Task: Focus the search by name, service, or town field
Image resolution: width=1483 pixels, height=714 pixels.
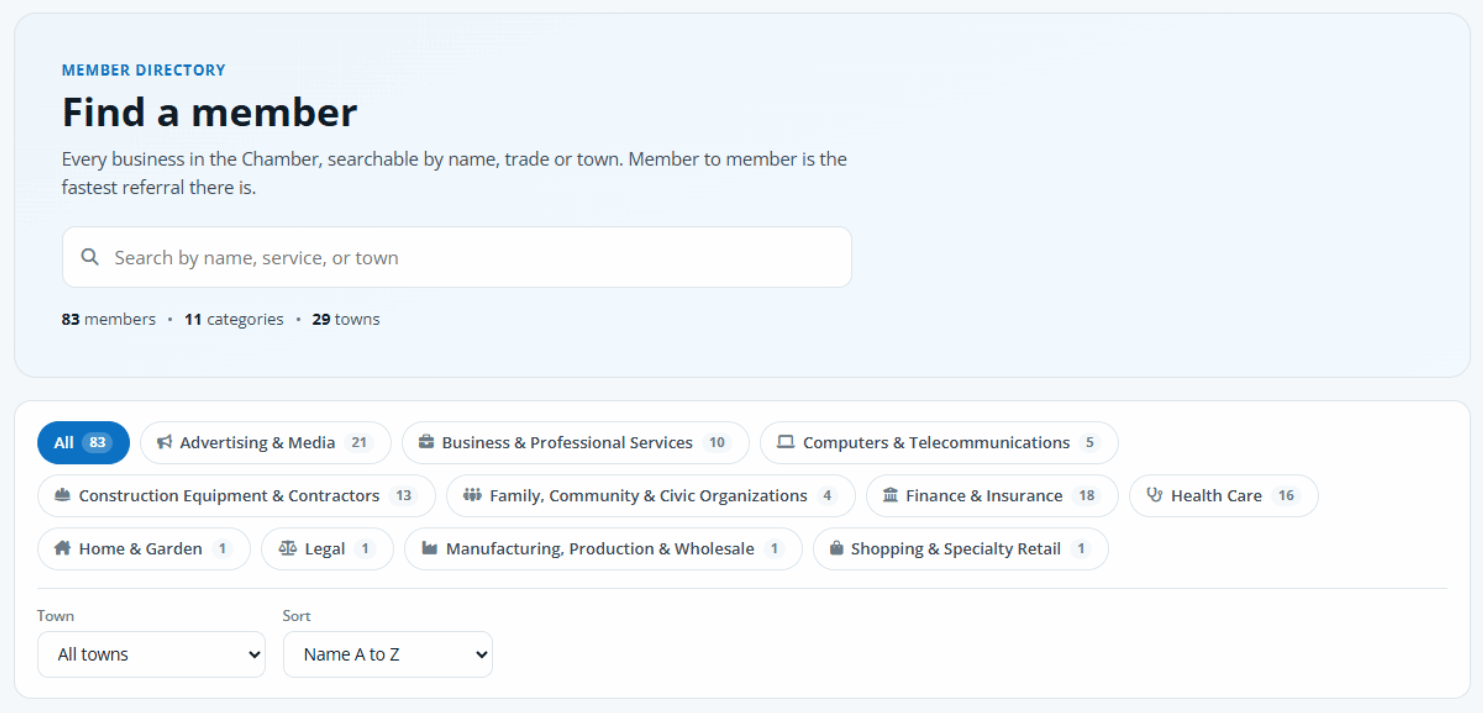Action: click(457, 257)
